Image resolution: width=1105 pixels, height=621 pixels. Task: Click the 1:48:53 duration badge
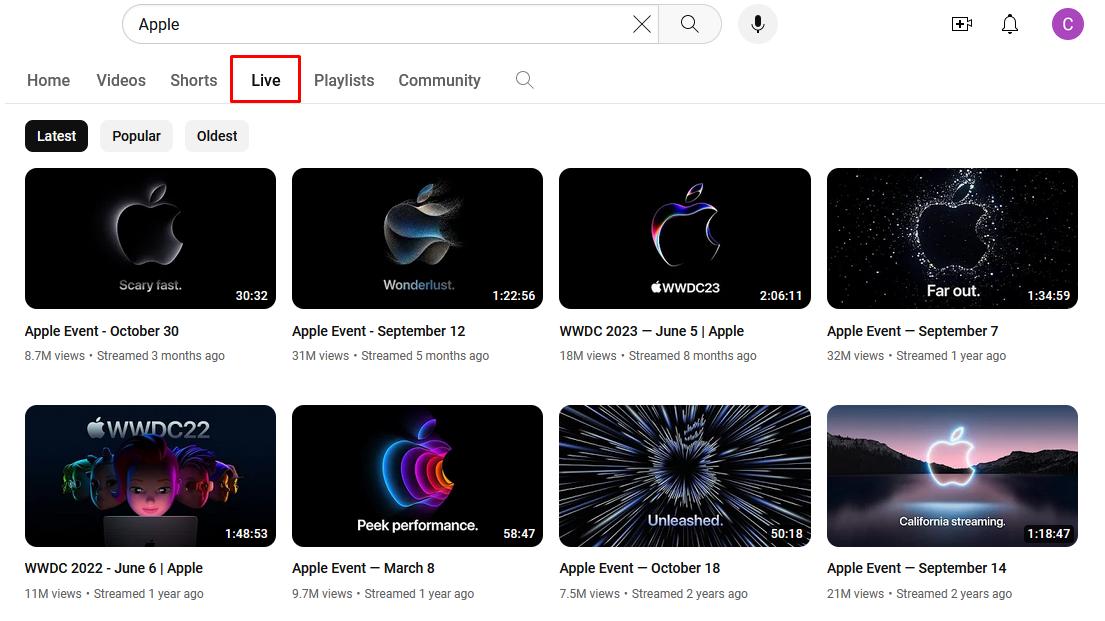pos(247,534)
